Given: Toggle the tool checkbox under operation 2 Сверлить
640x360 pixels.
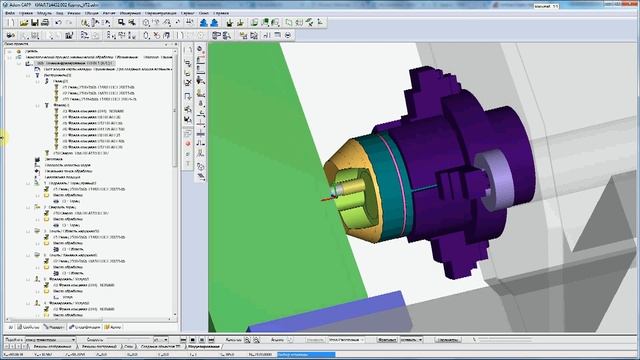Looking at the screenshot, I should pos(47,213).
